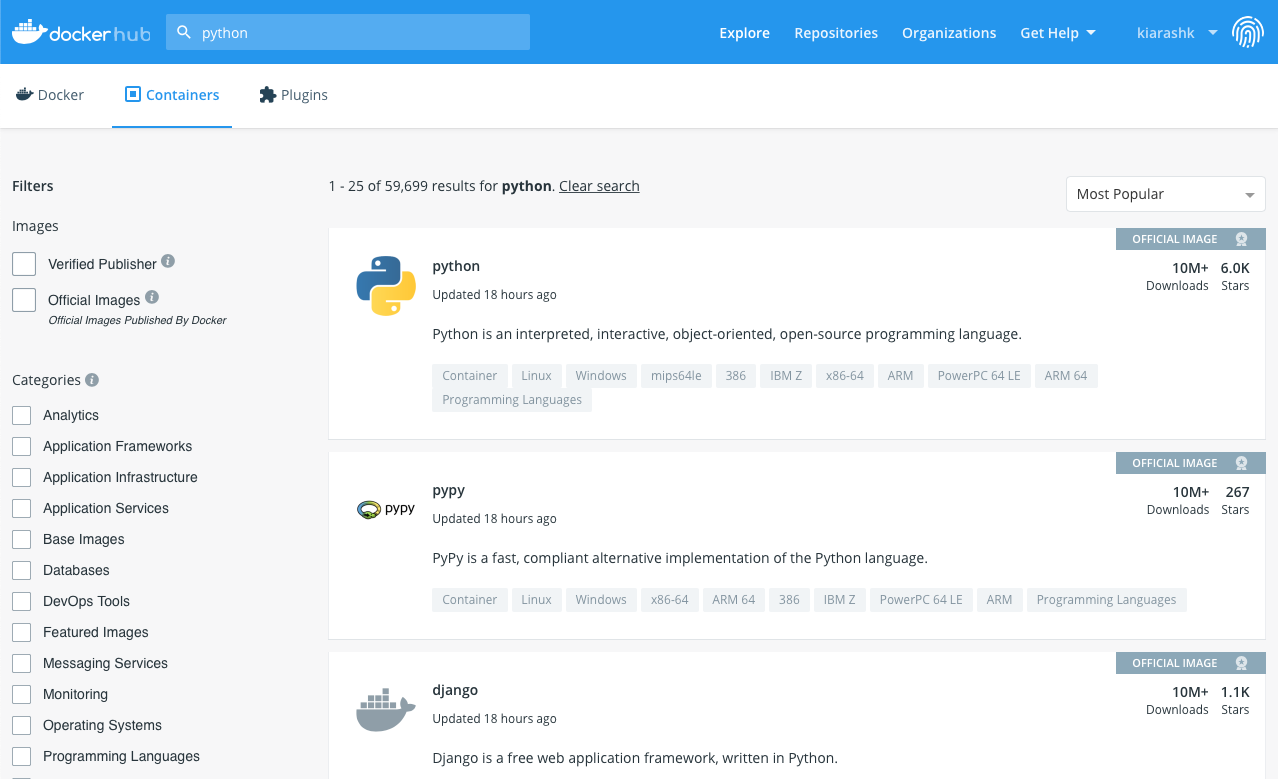Click the Categories info icon

92,380
